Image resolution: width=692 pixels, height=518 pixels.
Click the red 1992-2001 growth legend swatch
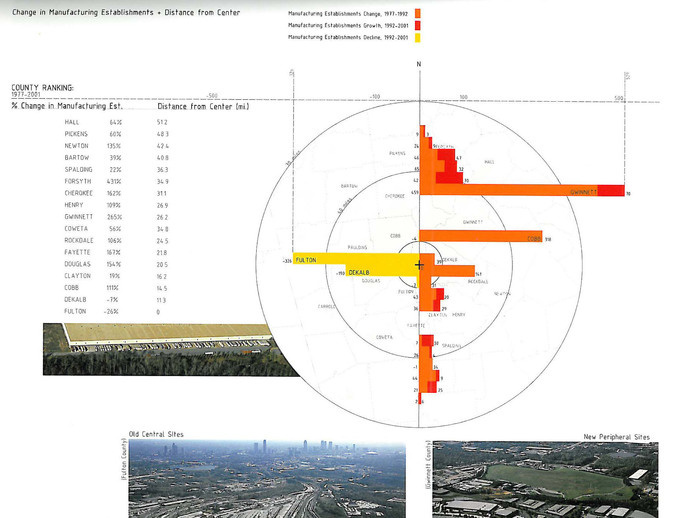coord(417,25)
